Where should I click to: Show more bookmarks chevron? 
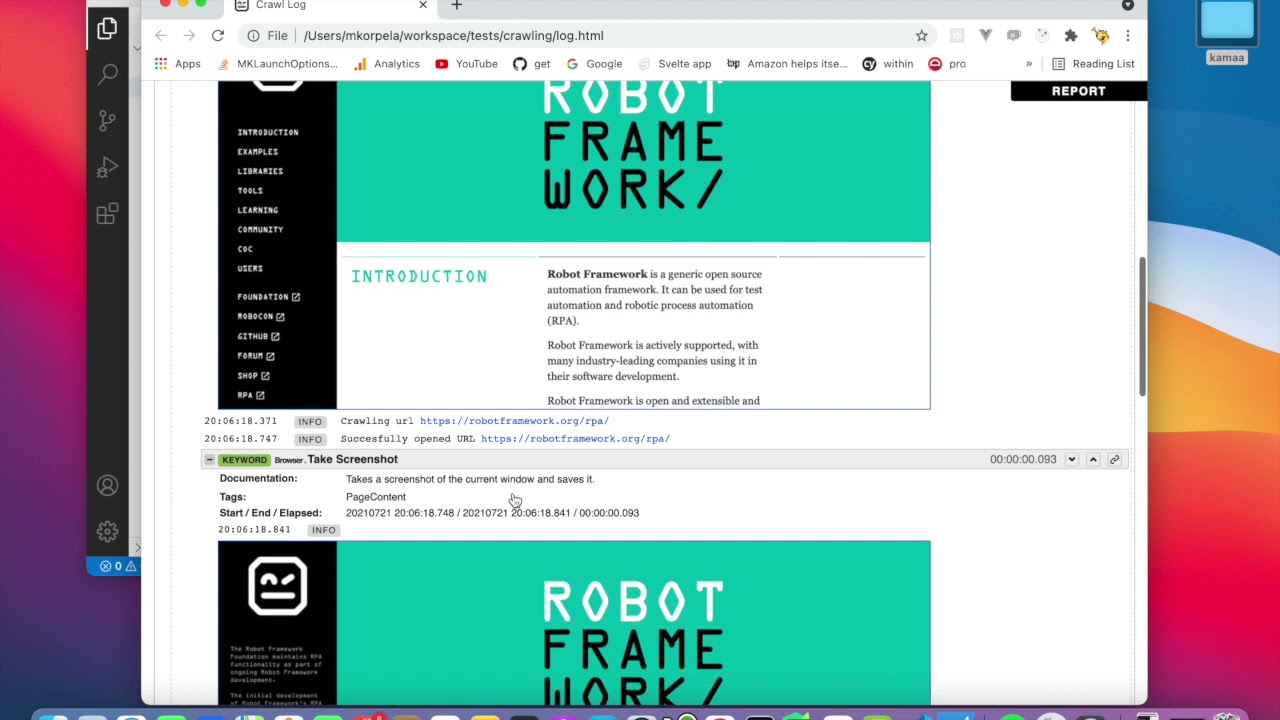pyautogui.click(x=1028, y=64)
